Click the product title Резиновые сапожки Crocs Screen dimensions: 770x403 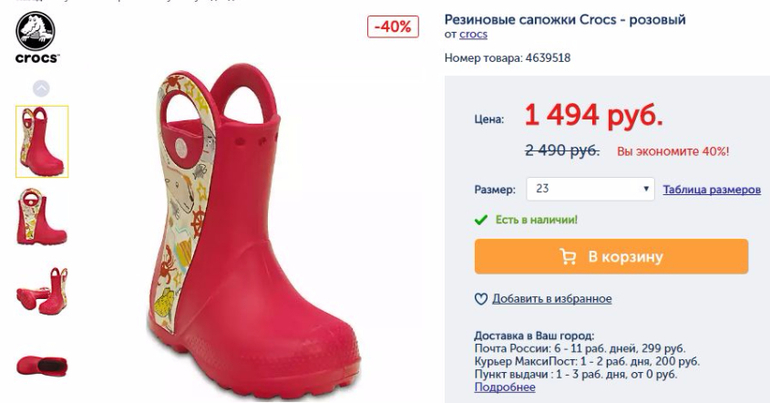(x=565, y=19)
